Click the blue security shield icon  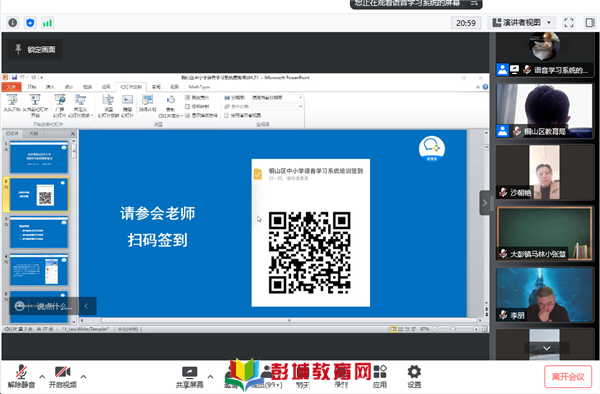click(x=30, y=23)
